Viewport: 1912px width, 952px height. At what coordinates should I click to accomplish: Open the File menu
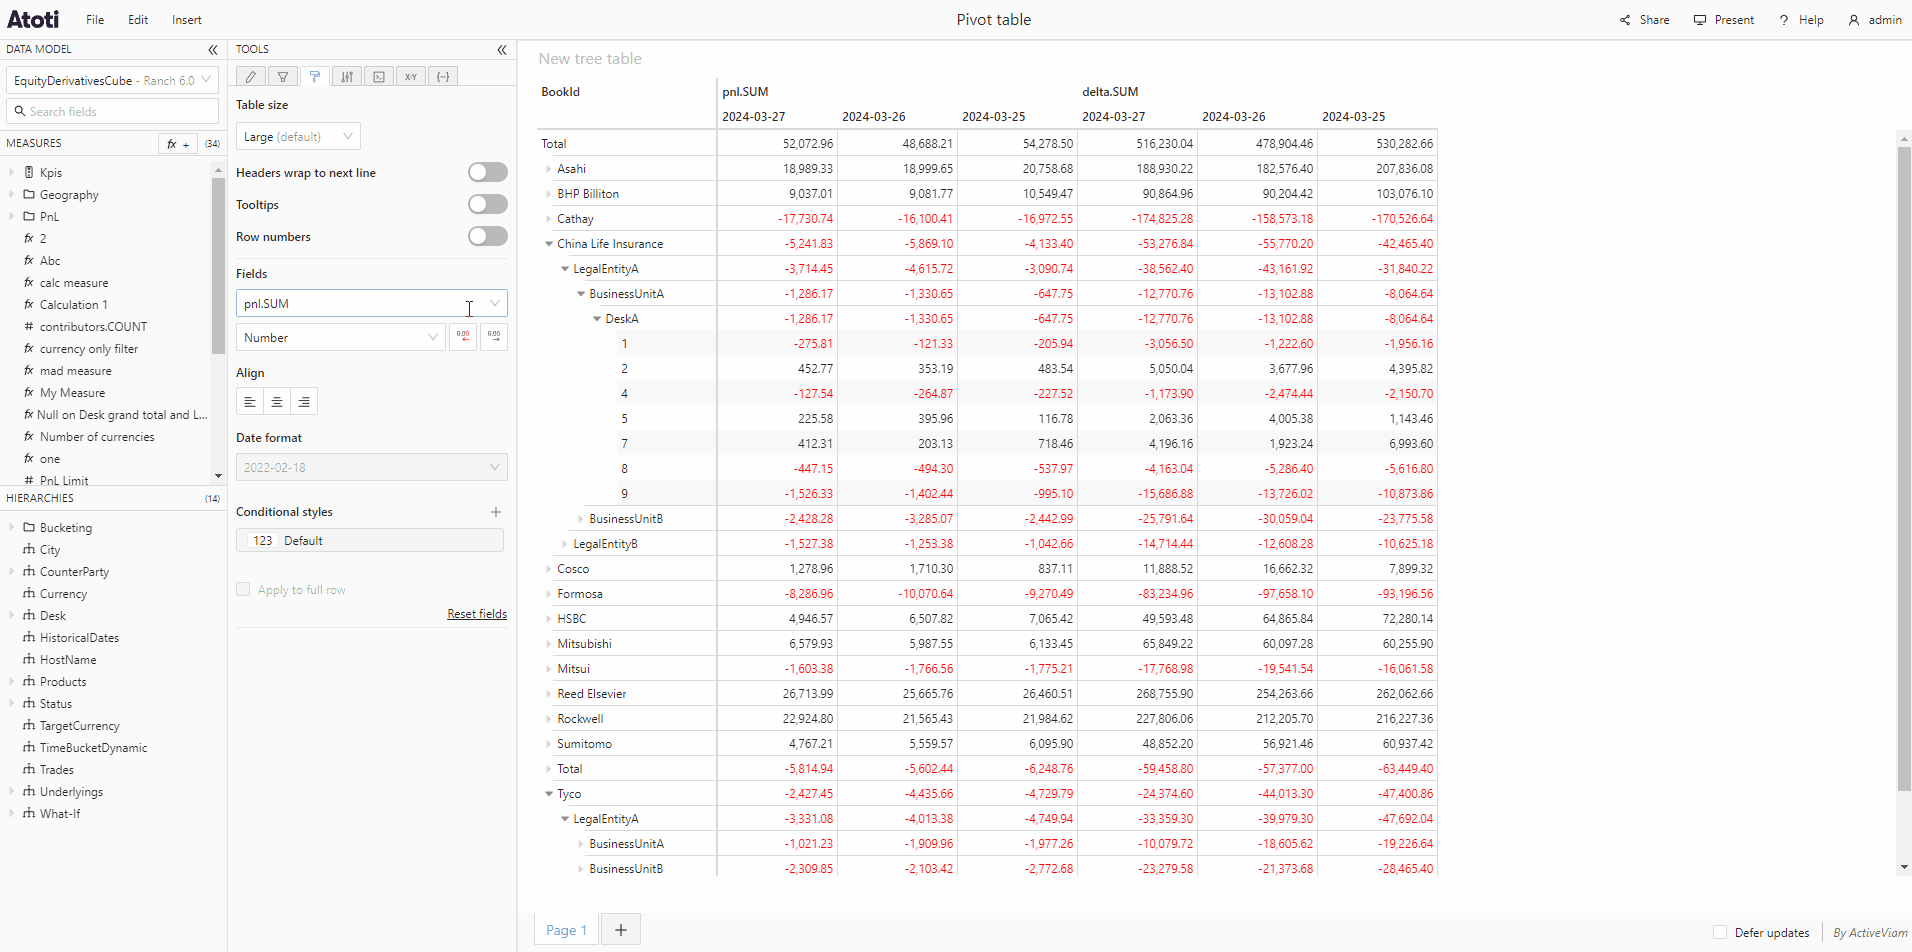click(95, 20)
